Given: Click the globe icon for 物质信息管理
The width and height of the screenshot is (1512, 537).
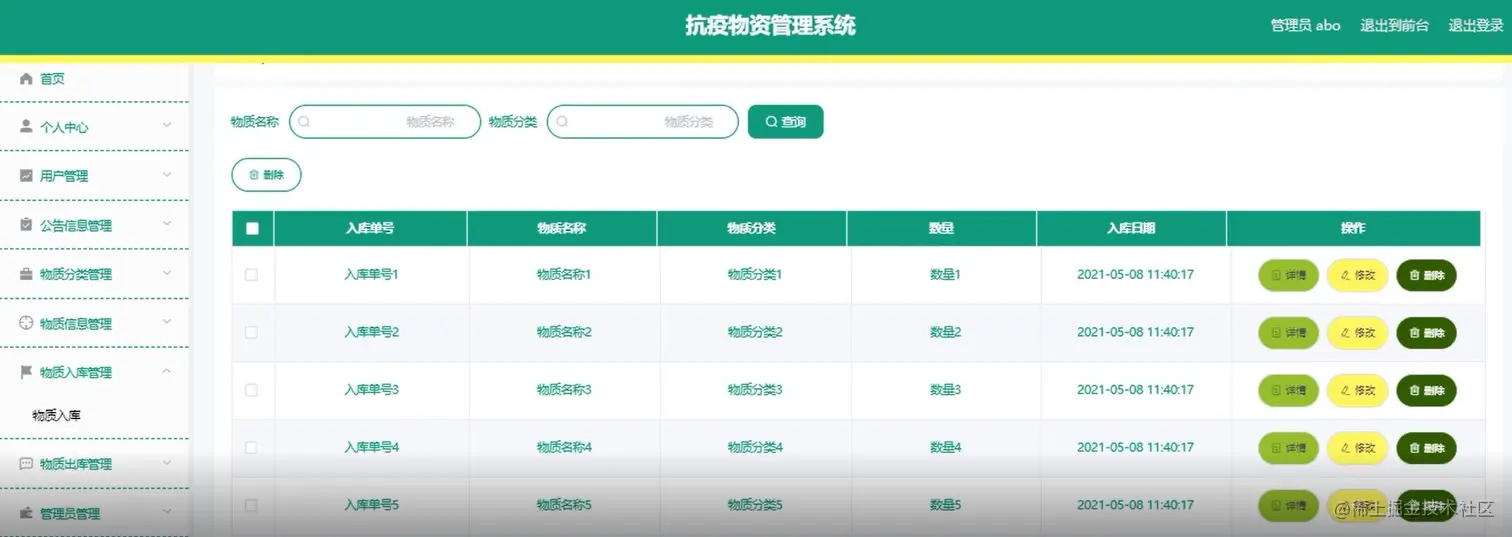Looking at the screenshot, I should click(x=27, y=323).
